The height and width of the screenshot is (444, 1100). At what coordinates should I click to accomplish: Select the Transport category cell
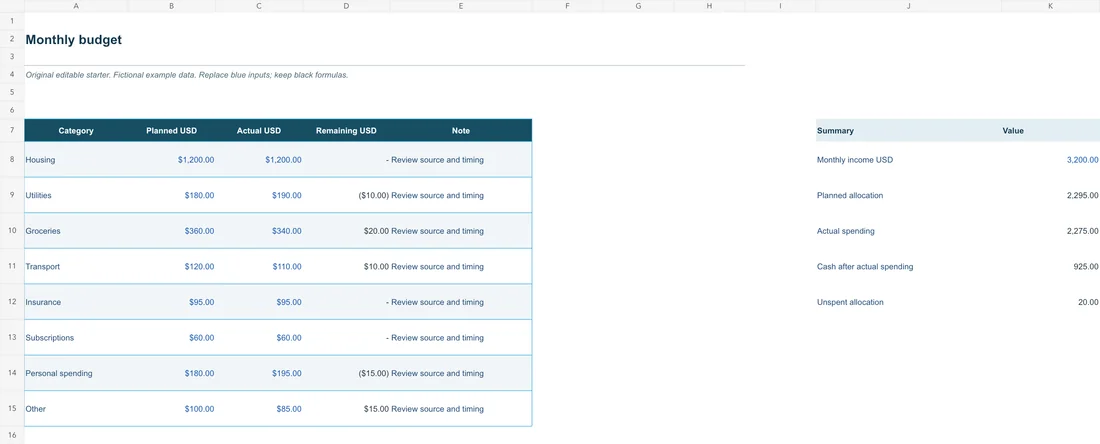(x=76, y=267)
